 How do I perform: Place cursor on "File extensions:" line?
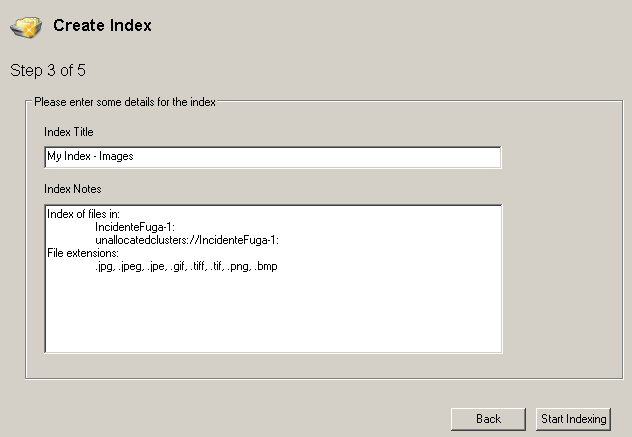point(82,253)
